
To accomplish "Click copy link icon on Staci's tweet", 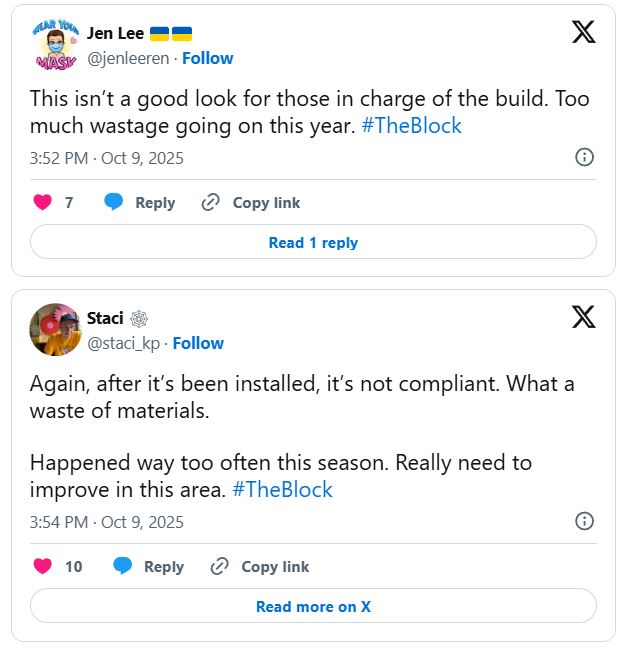I will (219, 566).
